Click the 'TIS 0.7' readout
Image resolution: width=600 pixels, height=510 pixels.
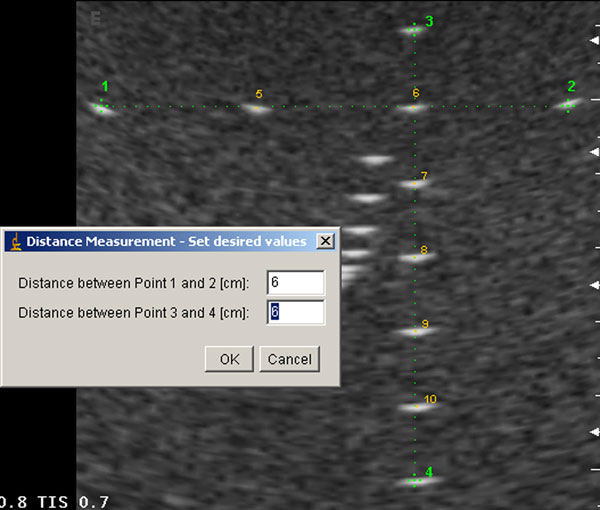[x=73, y=502]
